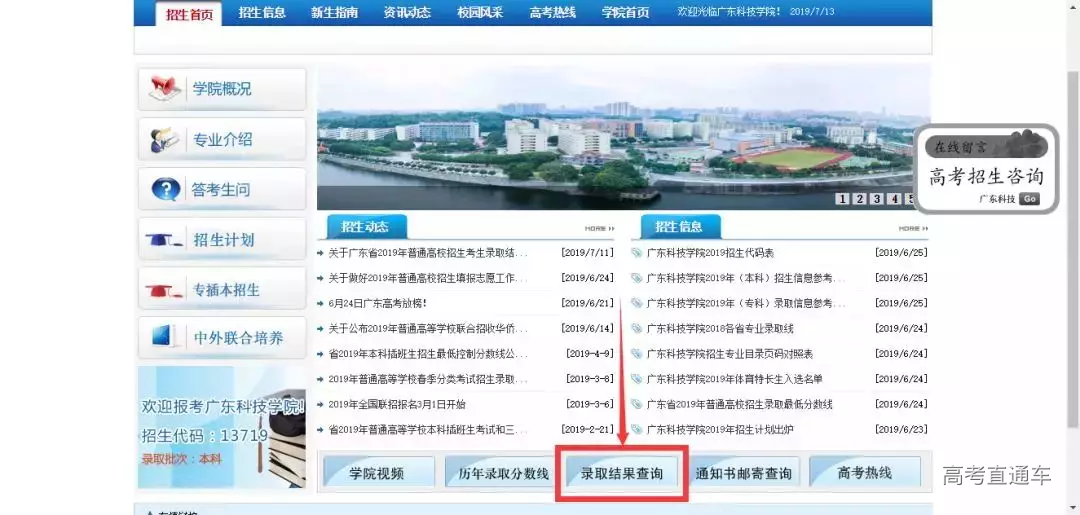Show banner slide number 3
The height and width of the screenshot is (515, 1080).
tap(876, 199)
